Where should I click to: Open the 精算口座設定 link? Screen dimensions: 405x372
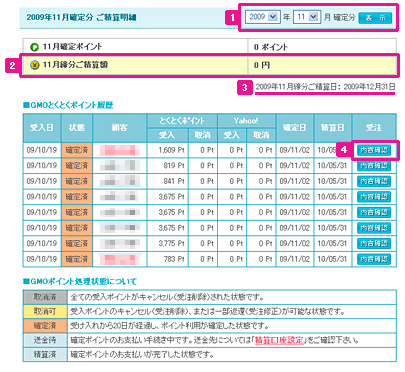click(279, 340)
